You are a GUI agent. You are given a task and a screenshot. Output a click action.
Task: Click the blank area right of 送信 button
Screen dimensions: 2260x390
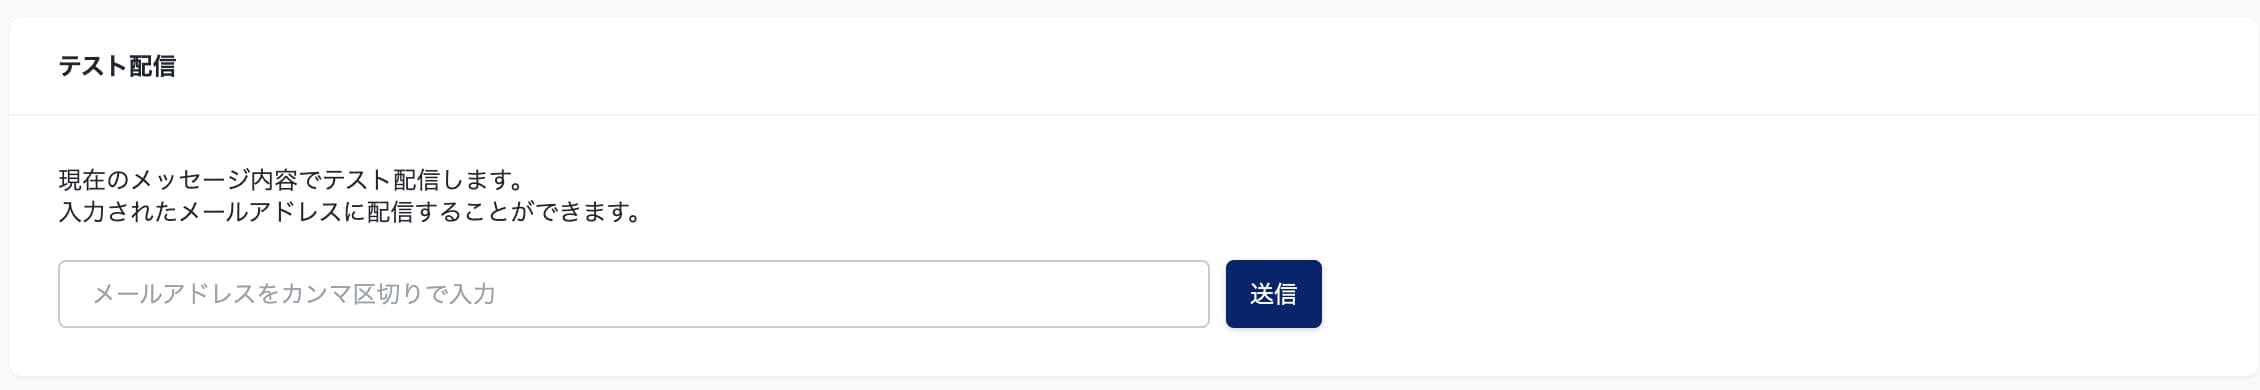(x=1780, y=294)
